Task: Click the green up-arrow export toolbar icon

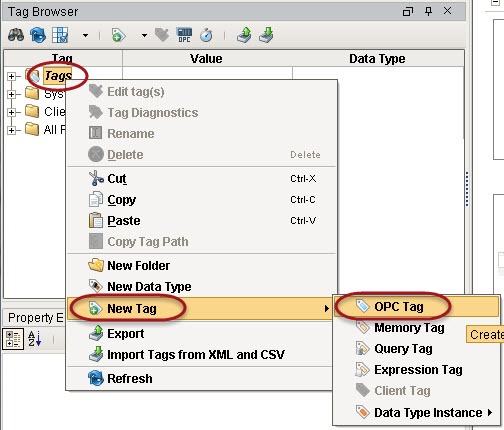Action: 244,35
